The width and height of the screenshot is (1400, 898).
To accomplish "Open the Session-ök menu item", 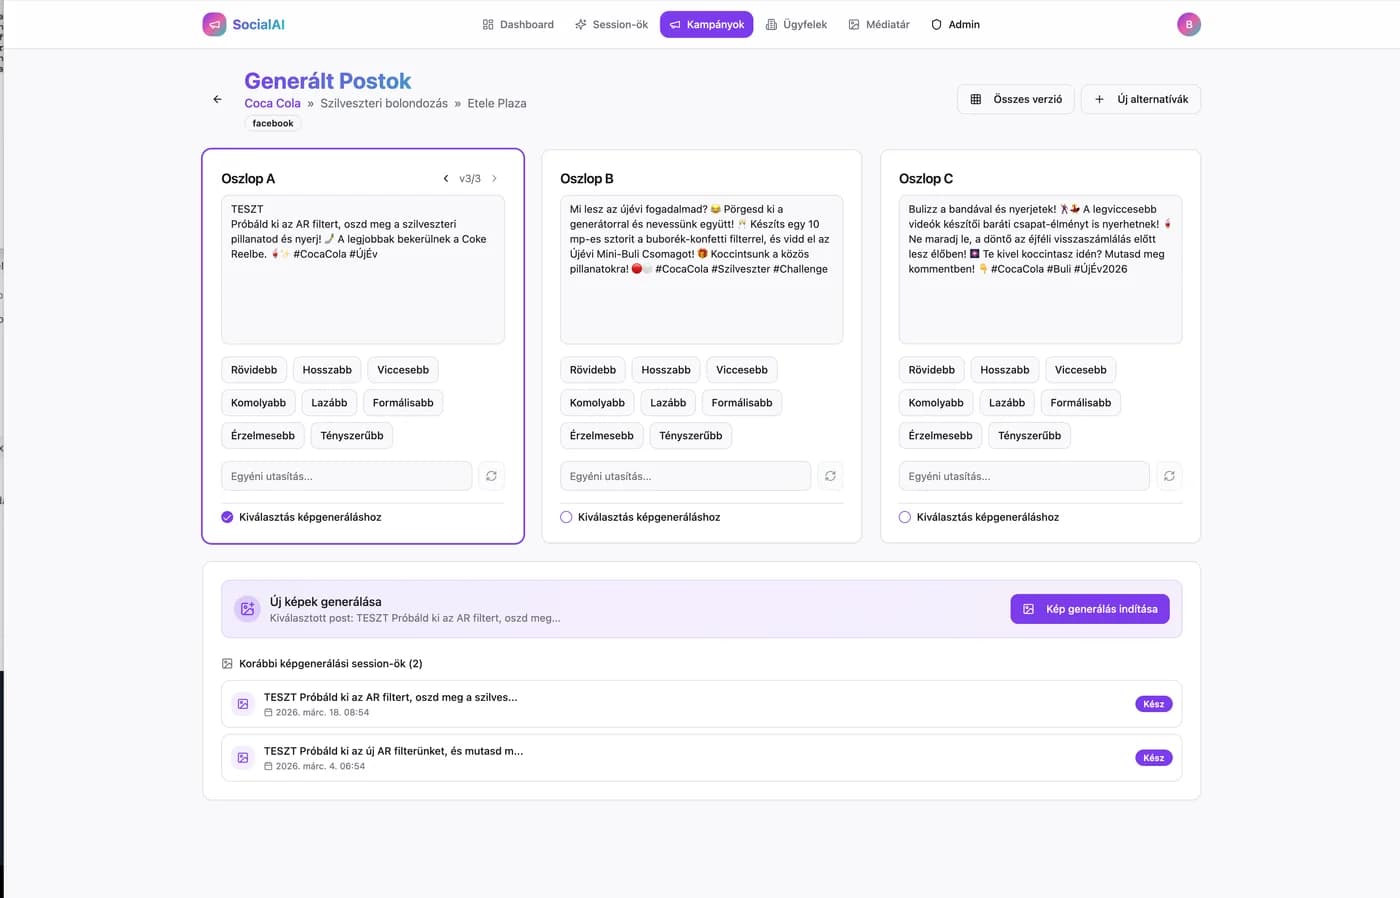I will (x=611, y=24).
